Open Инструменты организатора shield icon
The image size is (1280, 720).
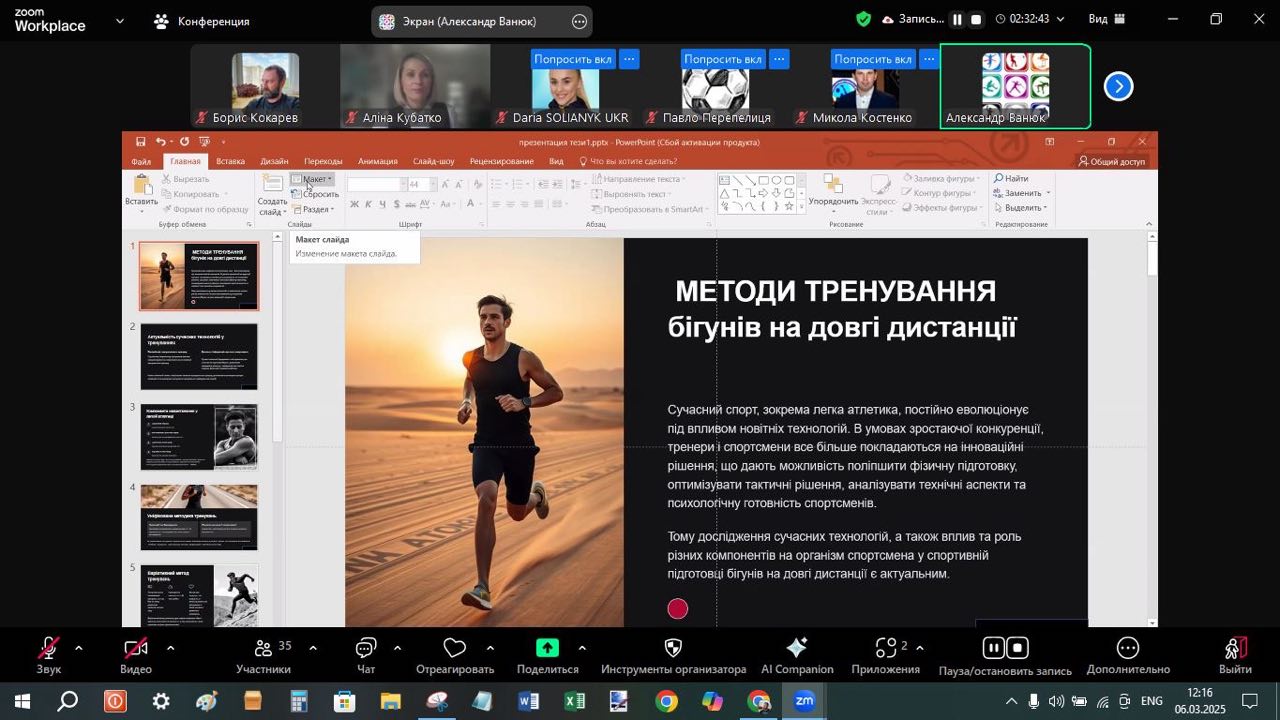(x=673, y=648)
